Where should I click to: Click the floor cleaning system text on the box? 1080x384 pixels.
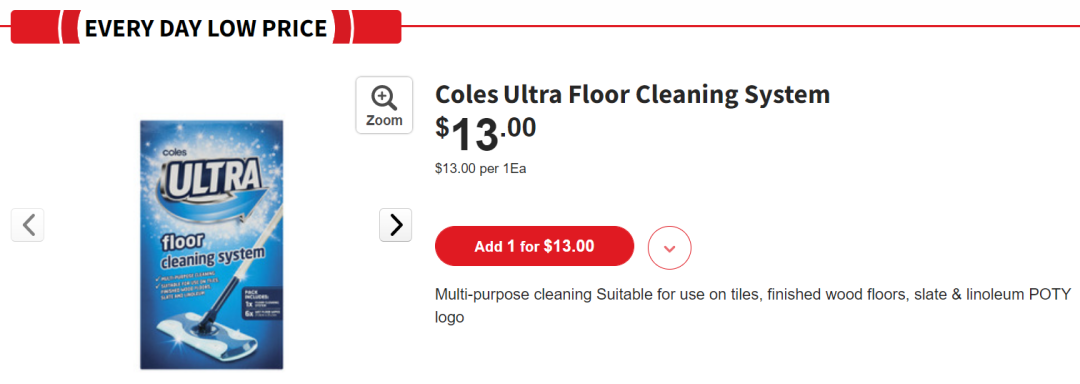[211, 252]
